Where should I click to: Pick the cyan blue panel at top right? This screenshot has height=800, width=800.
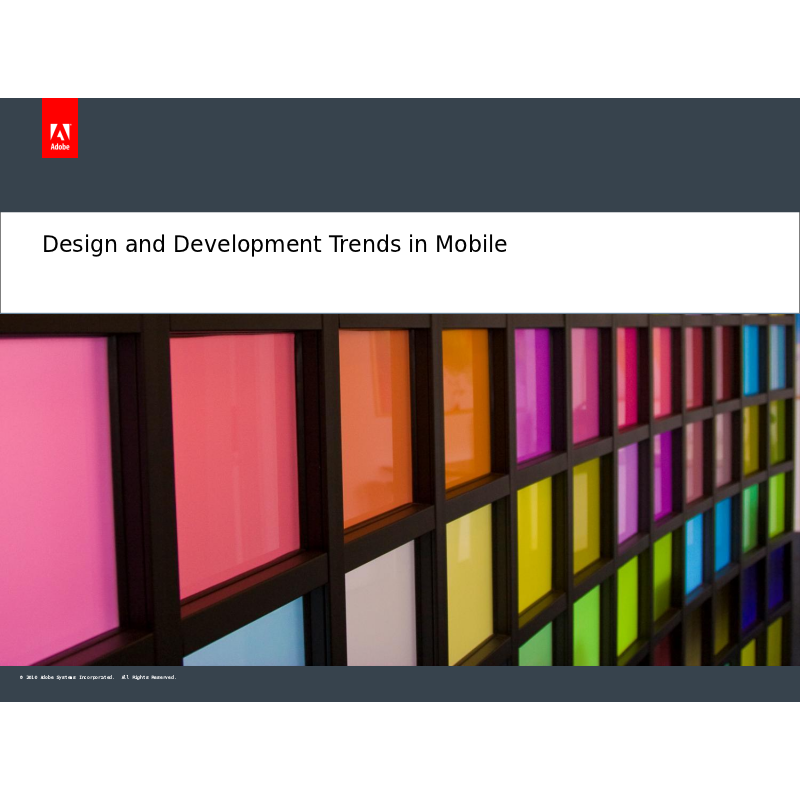pos(751,360)
